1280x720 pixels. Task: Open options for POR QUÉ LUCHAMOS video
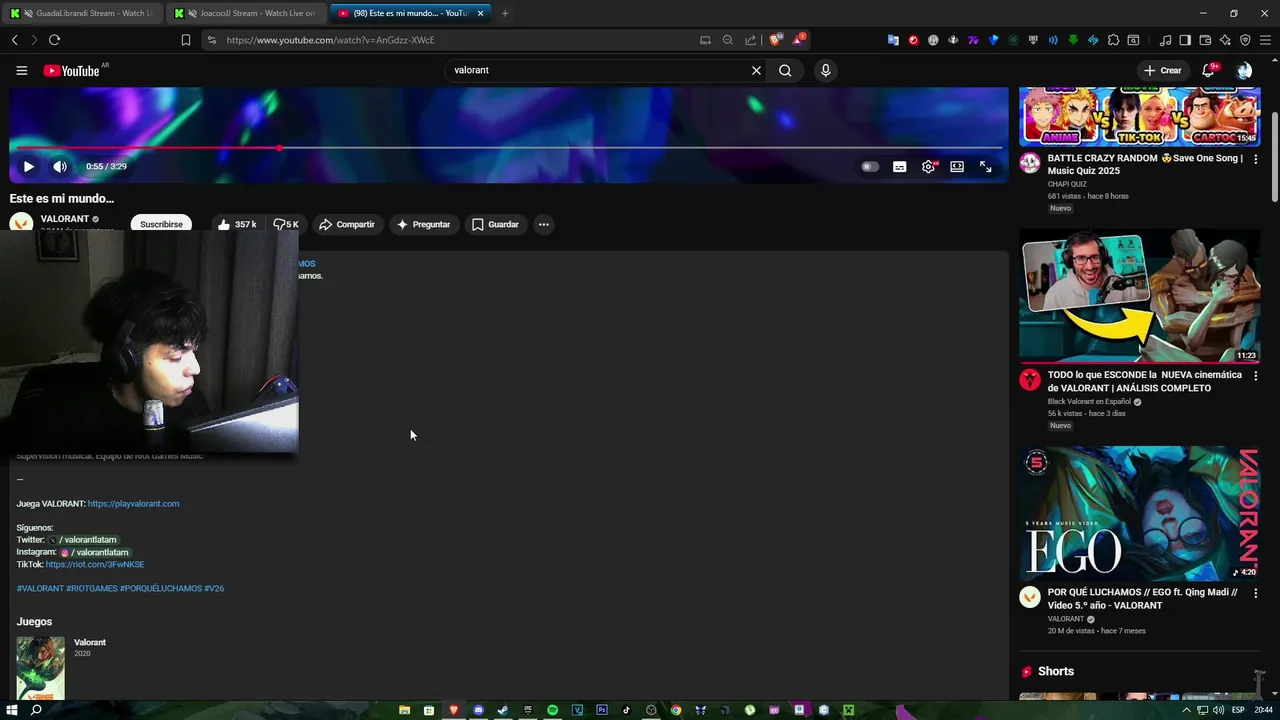(x=1255, y=593)
